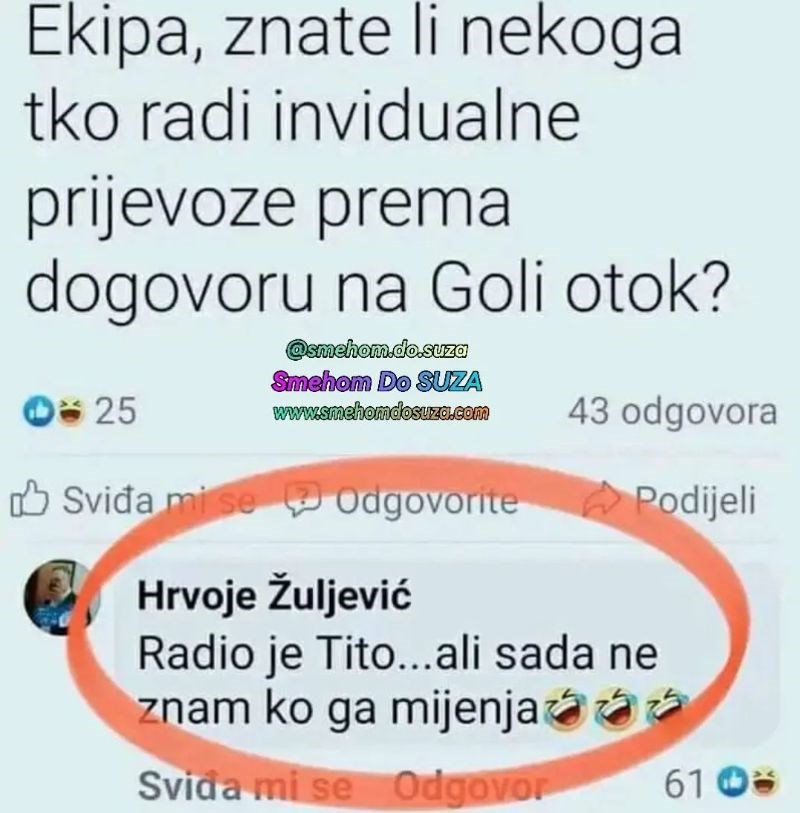
Task: Click the blue like reaction icon next to 61
Action: [x=732, y=782]
